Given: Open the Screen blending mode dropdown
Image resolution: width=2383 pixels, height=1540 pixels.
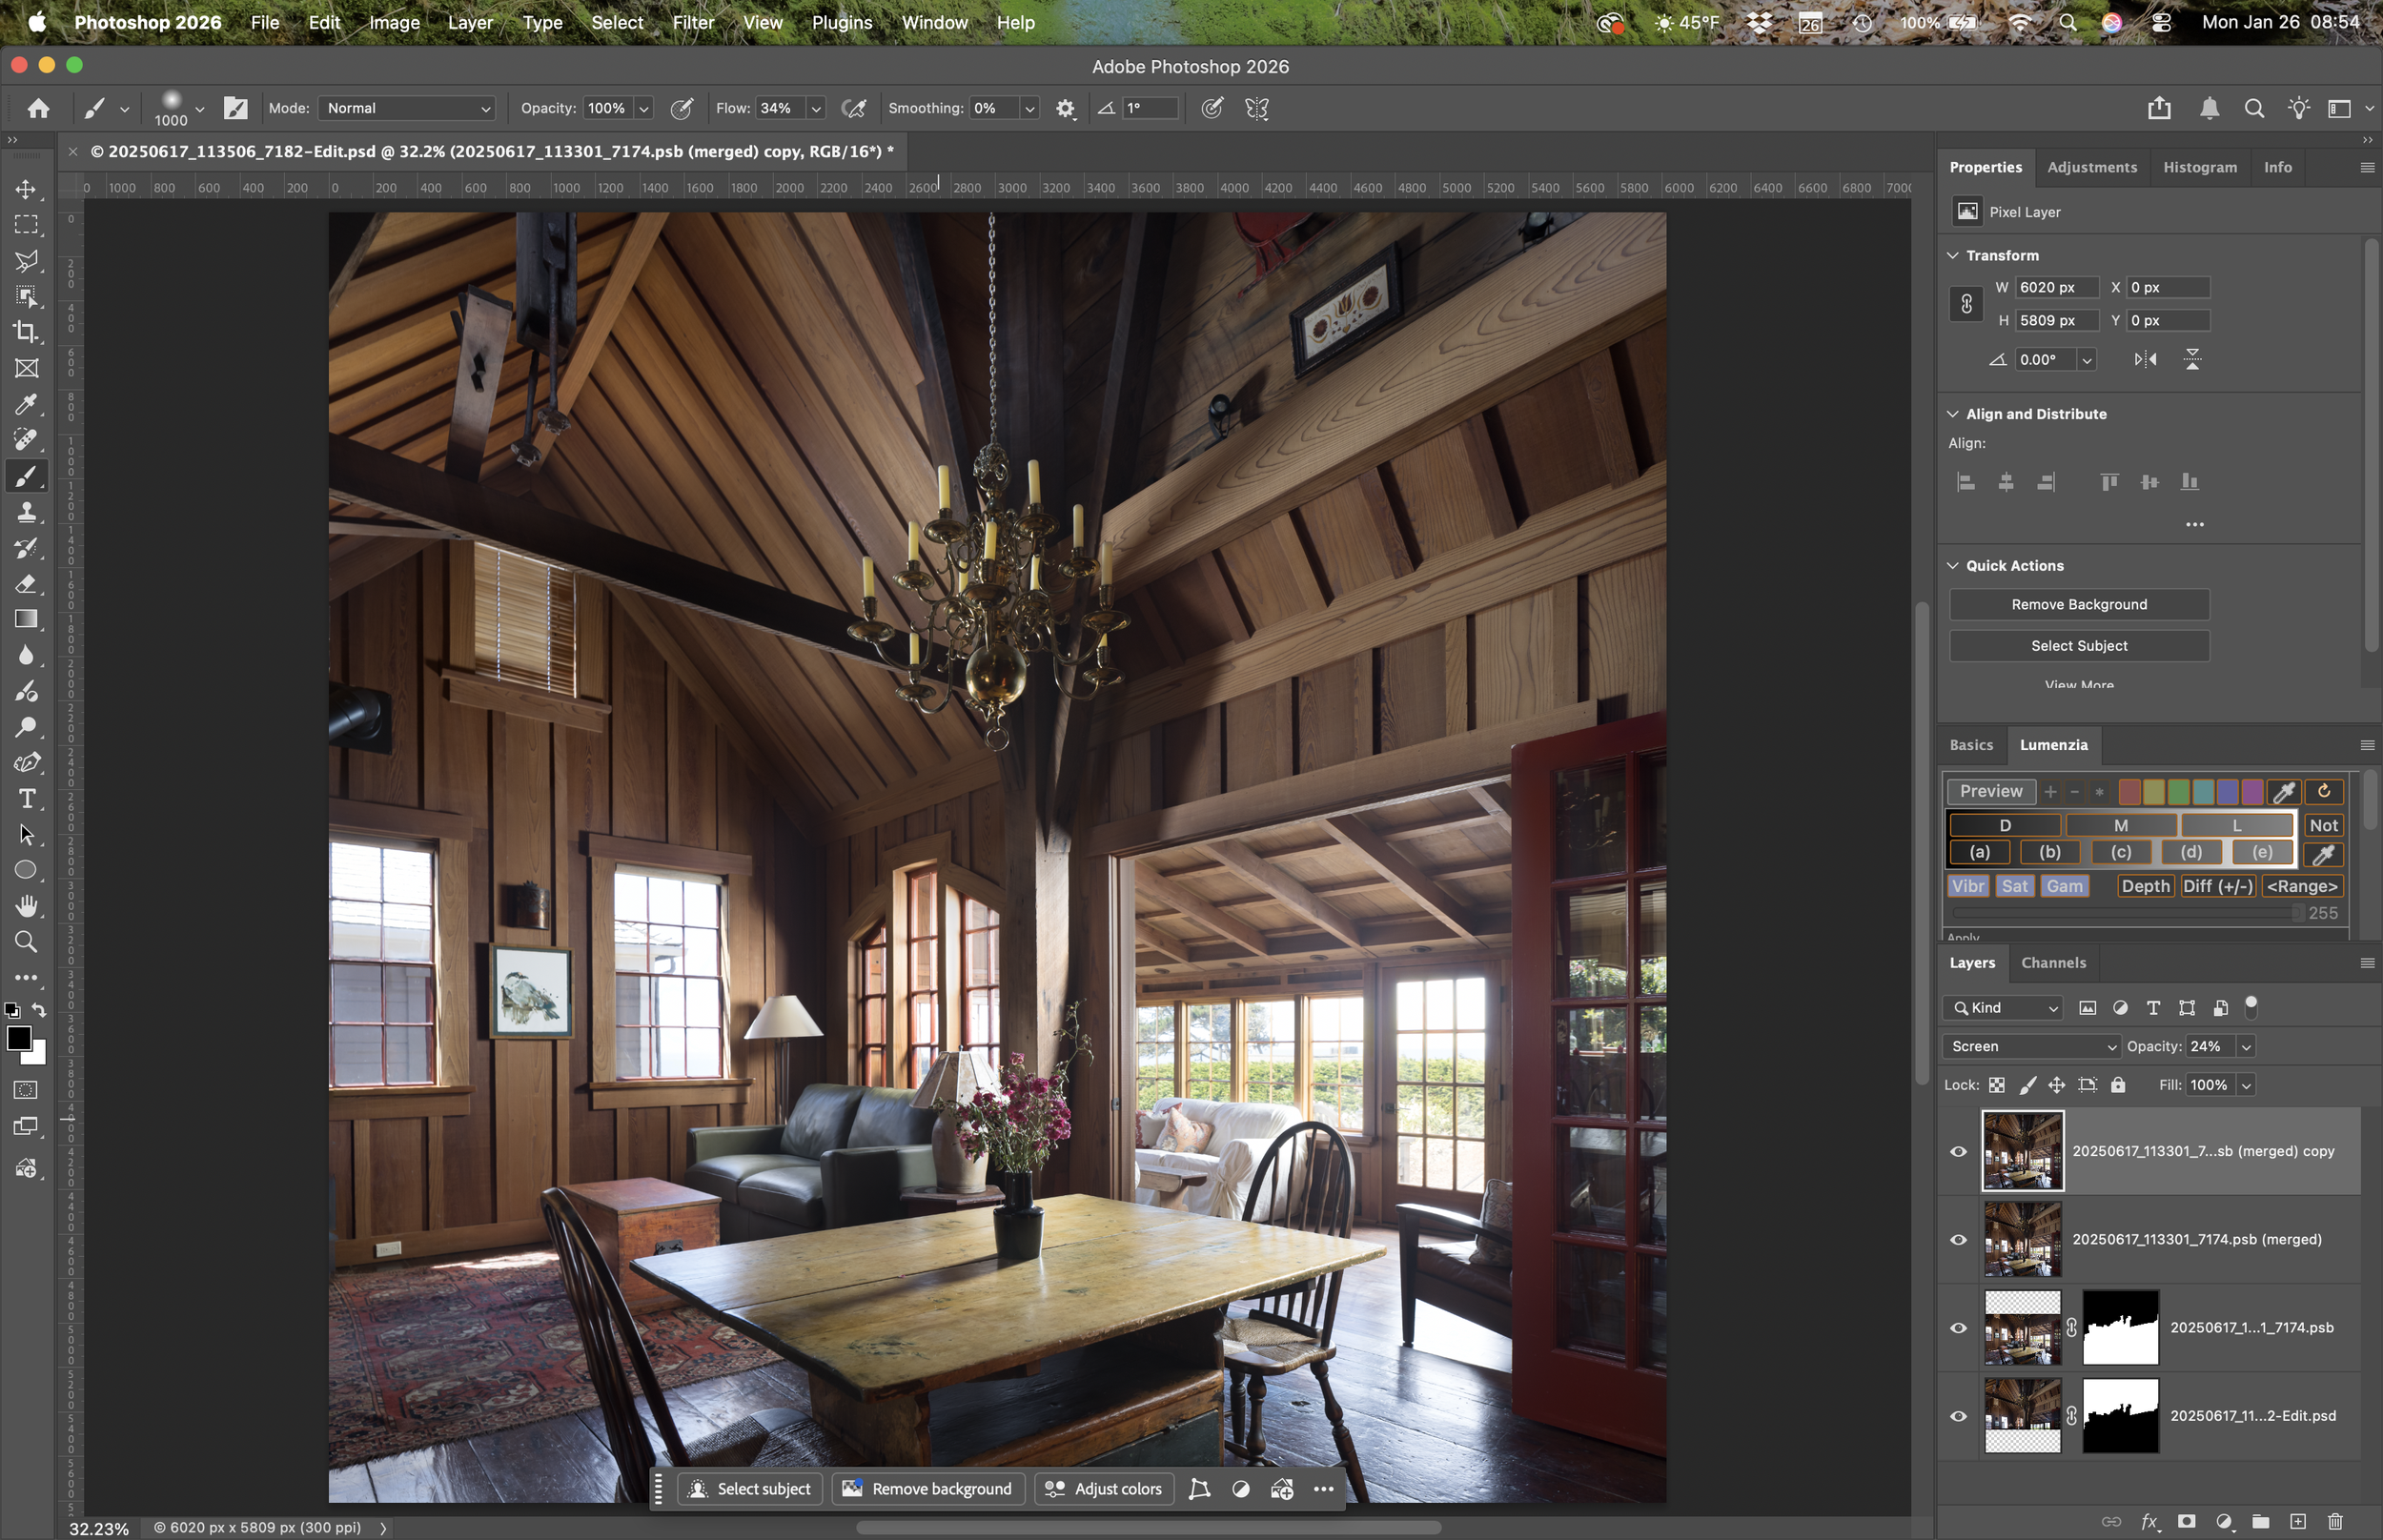Looking at the screenshot, I should coord(2031,1046).
